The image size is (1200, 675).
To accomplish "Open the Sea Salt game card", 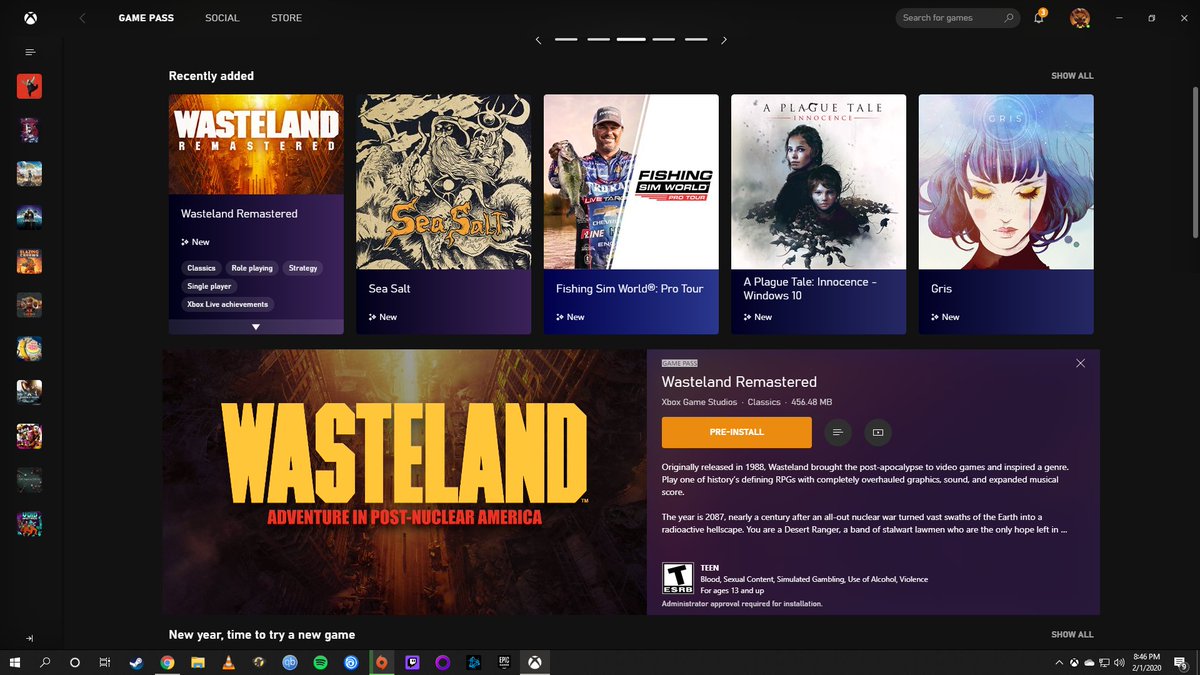I will [443, 214].
